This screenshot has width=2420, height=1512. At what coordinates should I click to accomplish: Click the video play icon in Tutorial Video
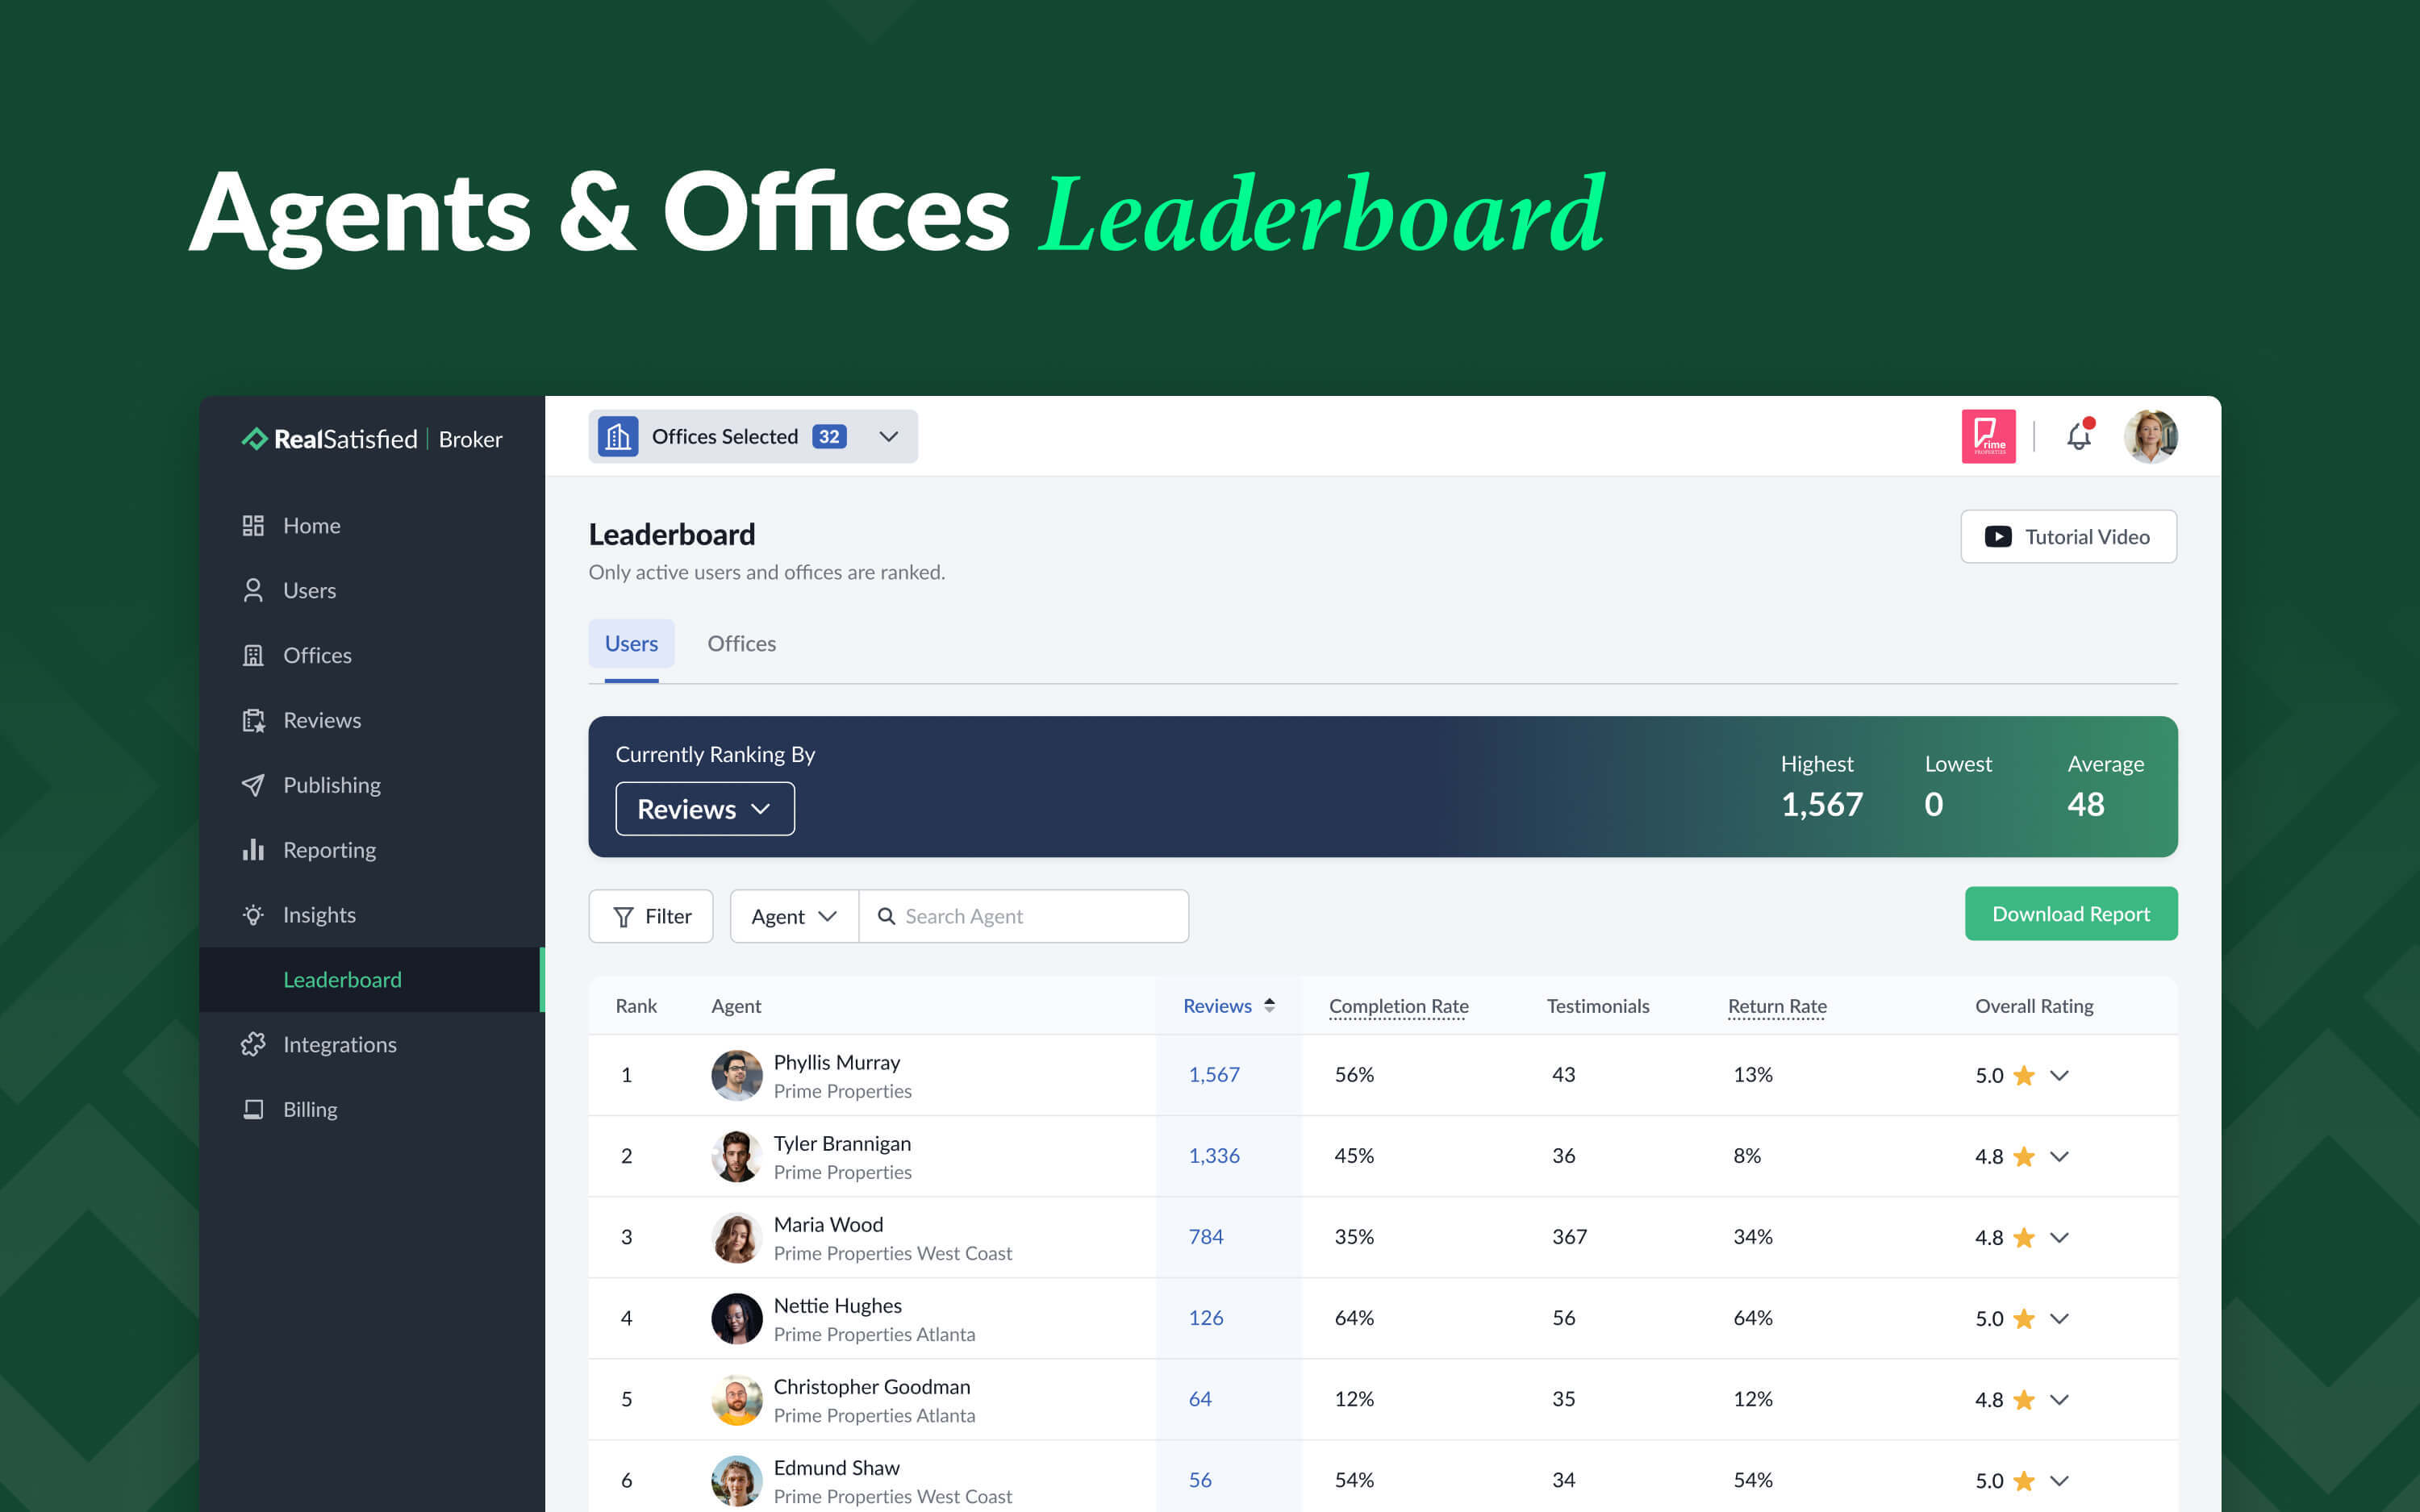1997,537
